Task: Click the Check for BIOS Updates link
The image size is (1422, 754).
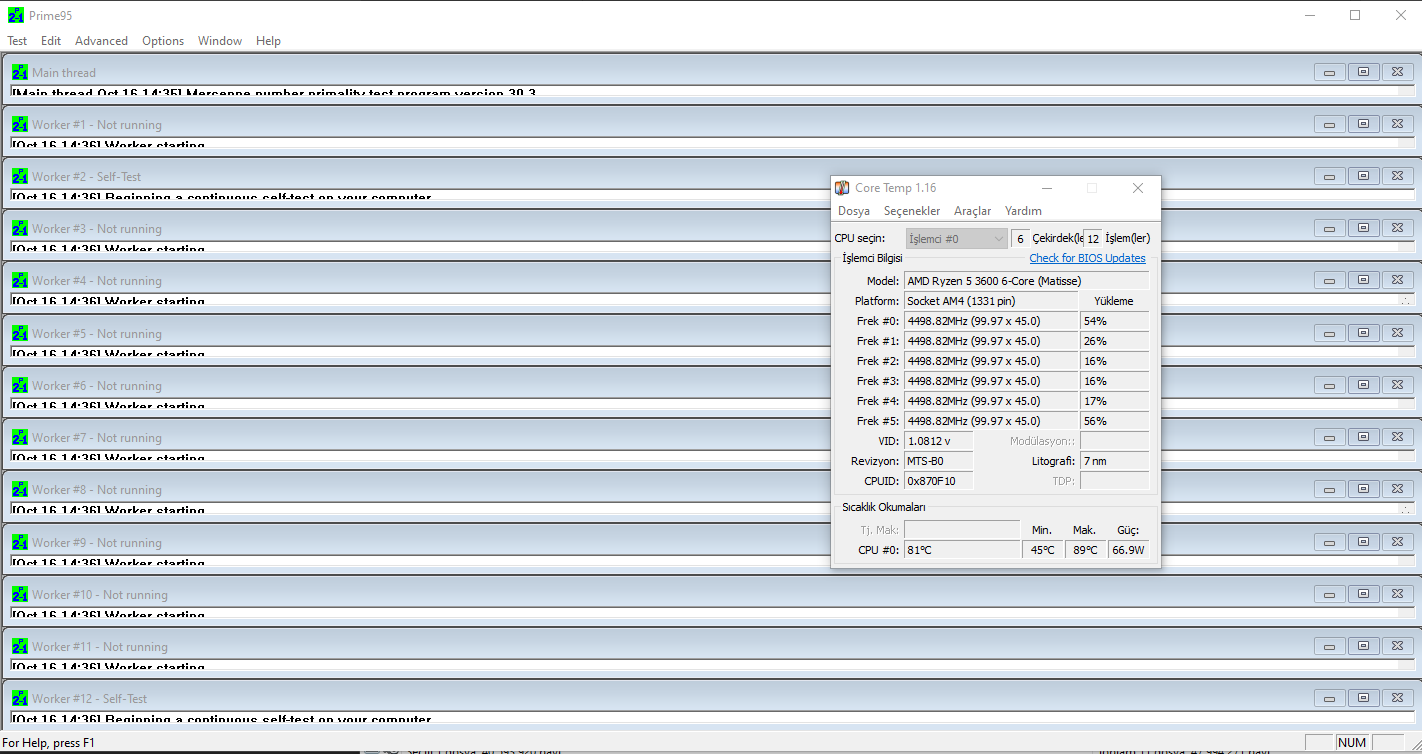Action: [1087, 258]
